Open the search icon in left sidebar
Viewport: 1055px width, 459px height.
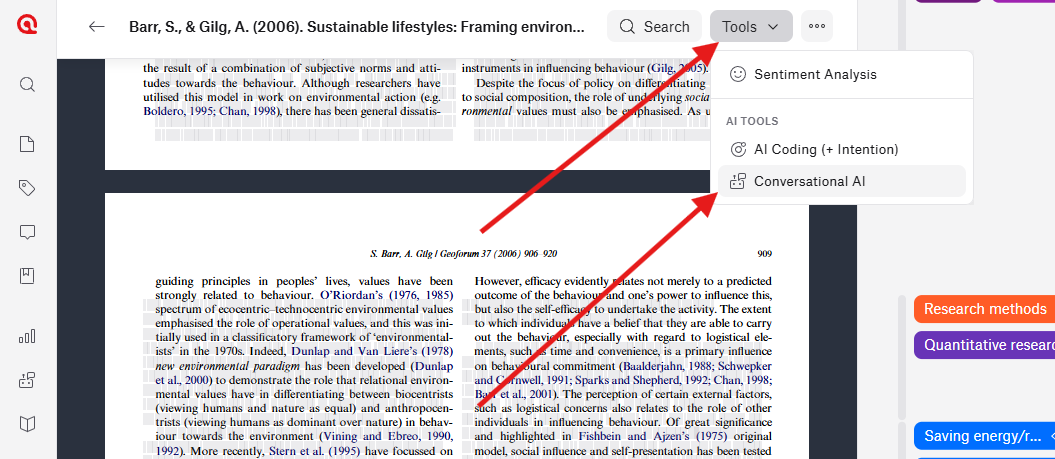(27, 84)
